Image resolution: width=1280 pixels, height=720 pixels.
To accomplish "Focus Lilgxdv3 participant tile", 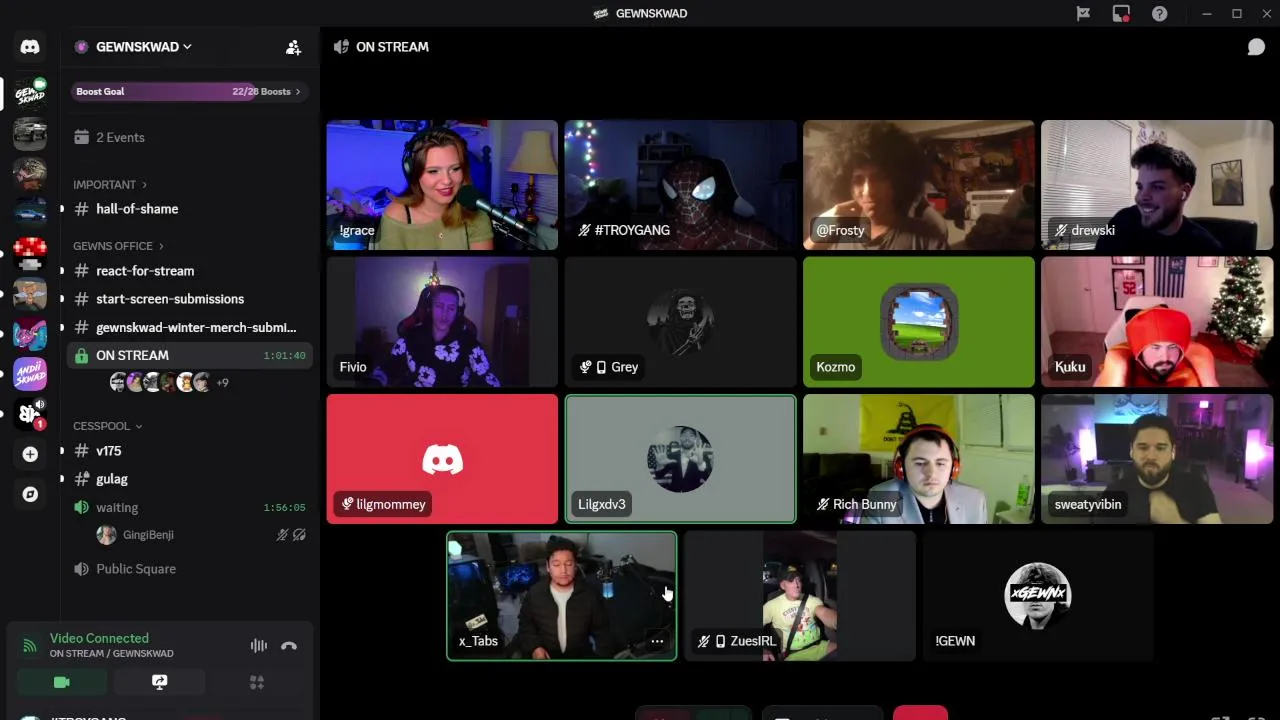I will pyautogui.click(x=680, y=459).
